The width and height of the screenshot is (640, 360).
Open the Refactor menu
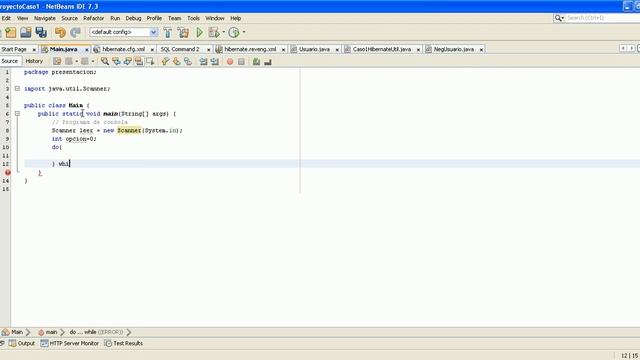[93, 18]
